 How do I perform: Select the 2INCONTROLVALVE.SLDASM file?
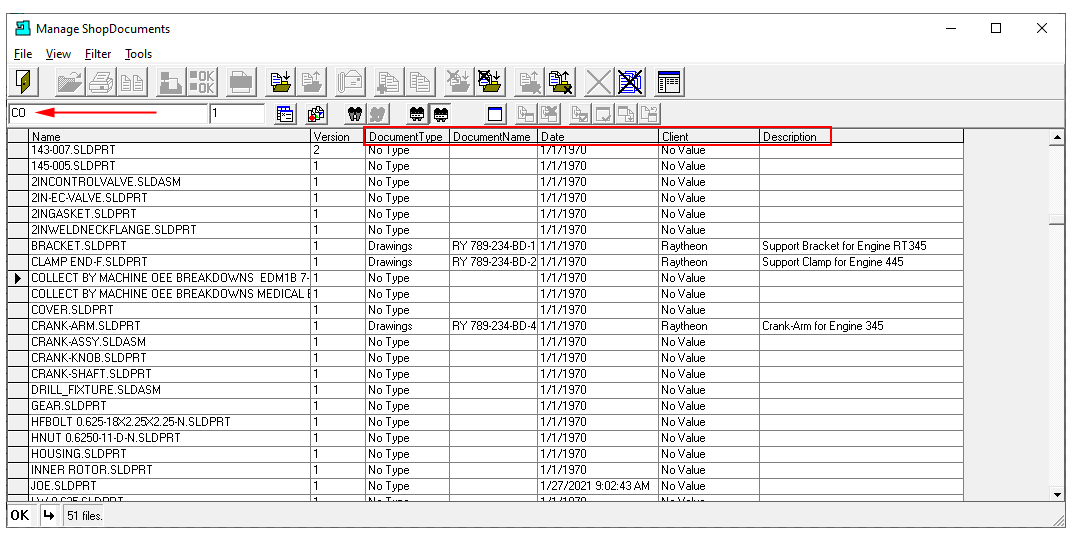click(x=106, y=181)
